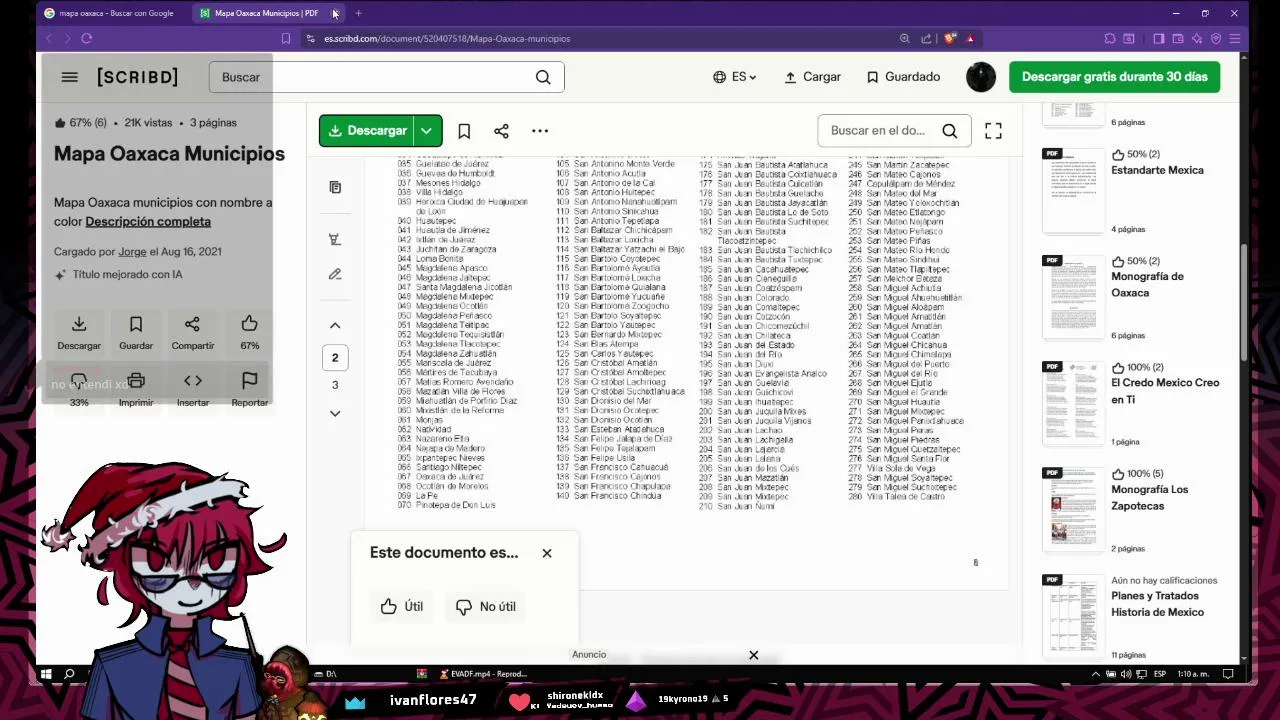Screen dimensions: 1280x720
Task: Mark document as Útil
Action: tap(402, 606)
